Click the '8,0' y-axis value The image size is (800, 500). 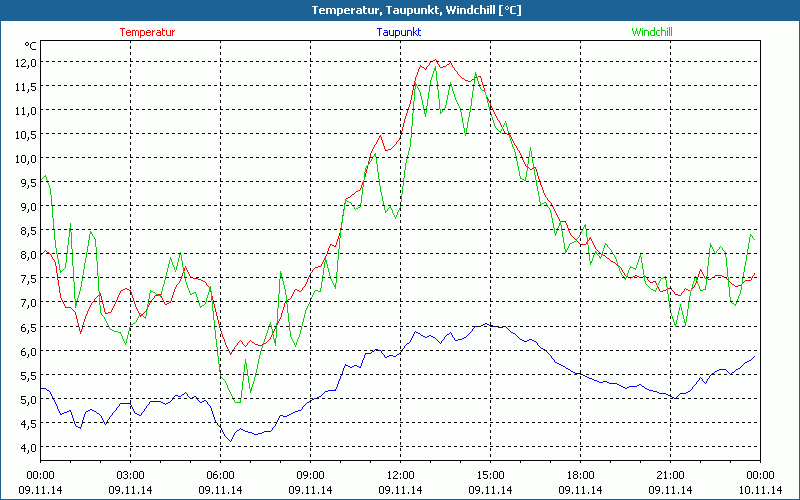(30, 255)
